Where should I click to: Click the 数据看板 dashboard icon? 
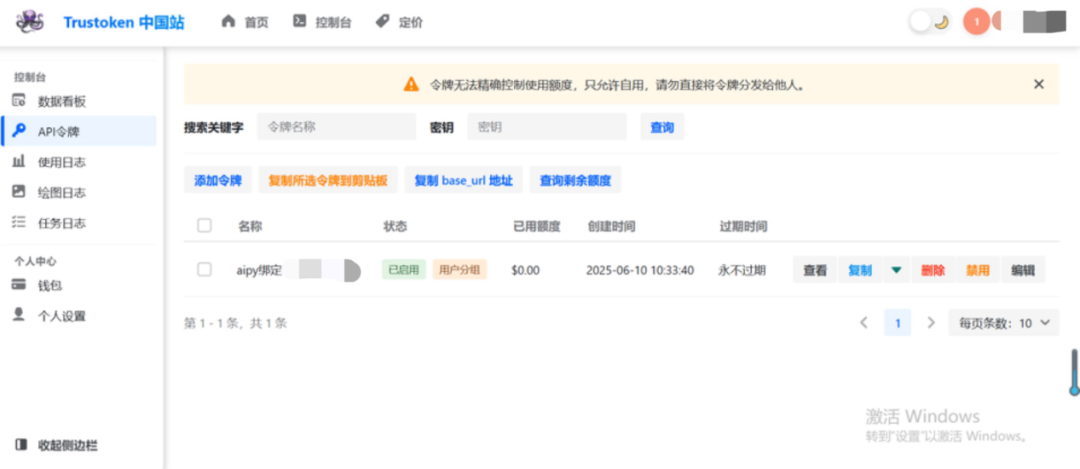pos(19,101)
